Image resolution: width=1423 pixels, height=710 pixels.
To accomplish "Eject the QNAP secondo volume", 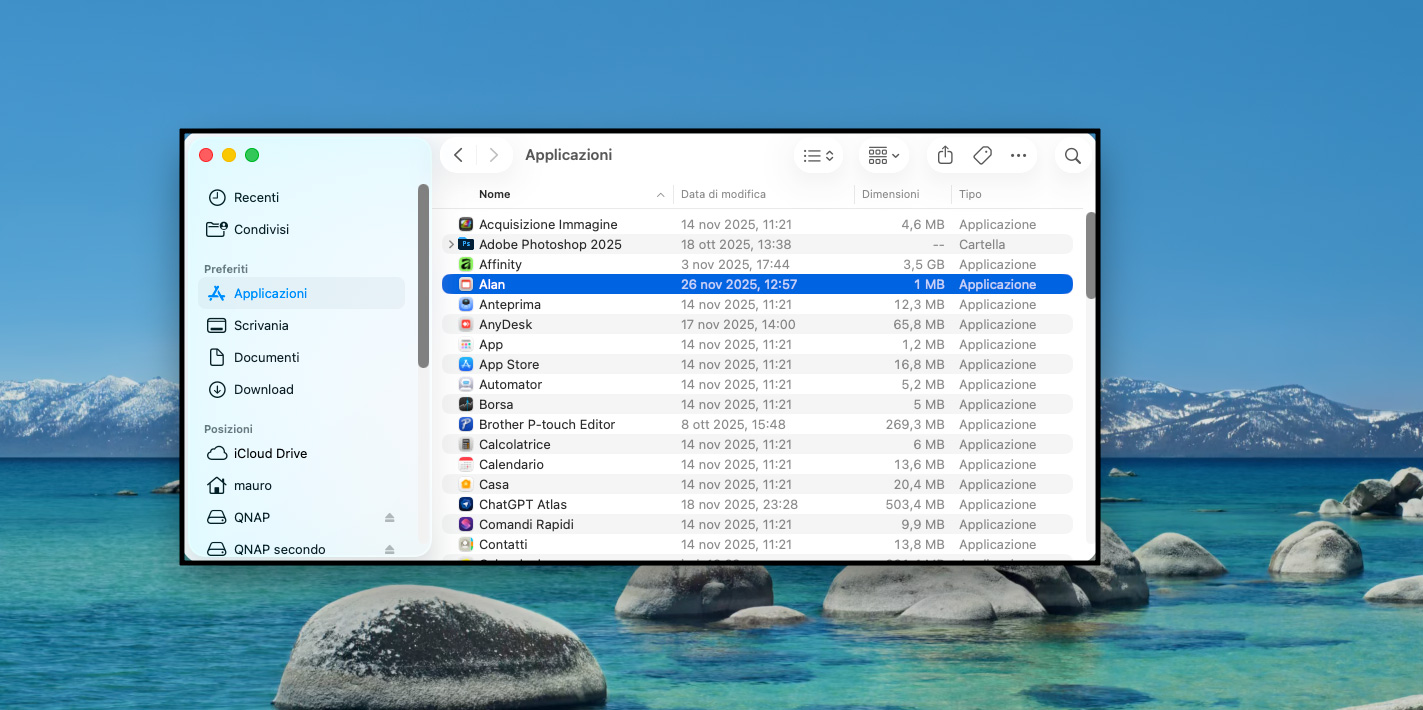I will (x=390, y=549).
